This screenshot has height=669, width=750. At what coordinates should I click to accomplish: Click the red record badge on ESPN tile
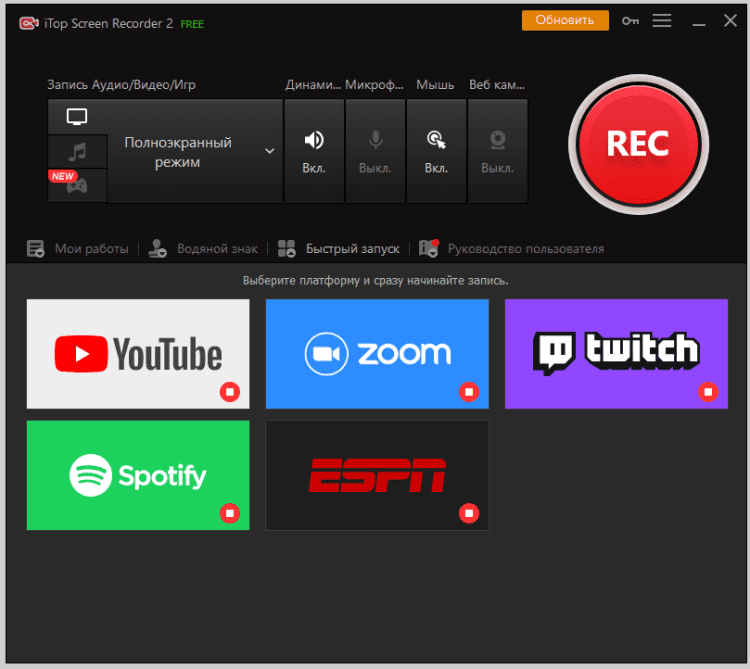click(x=469, y=513)
